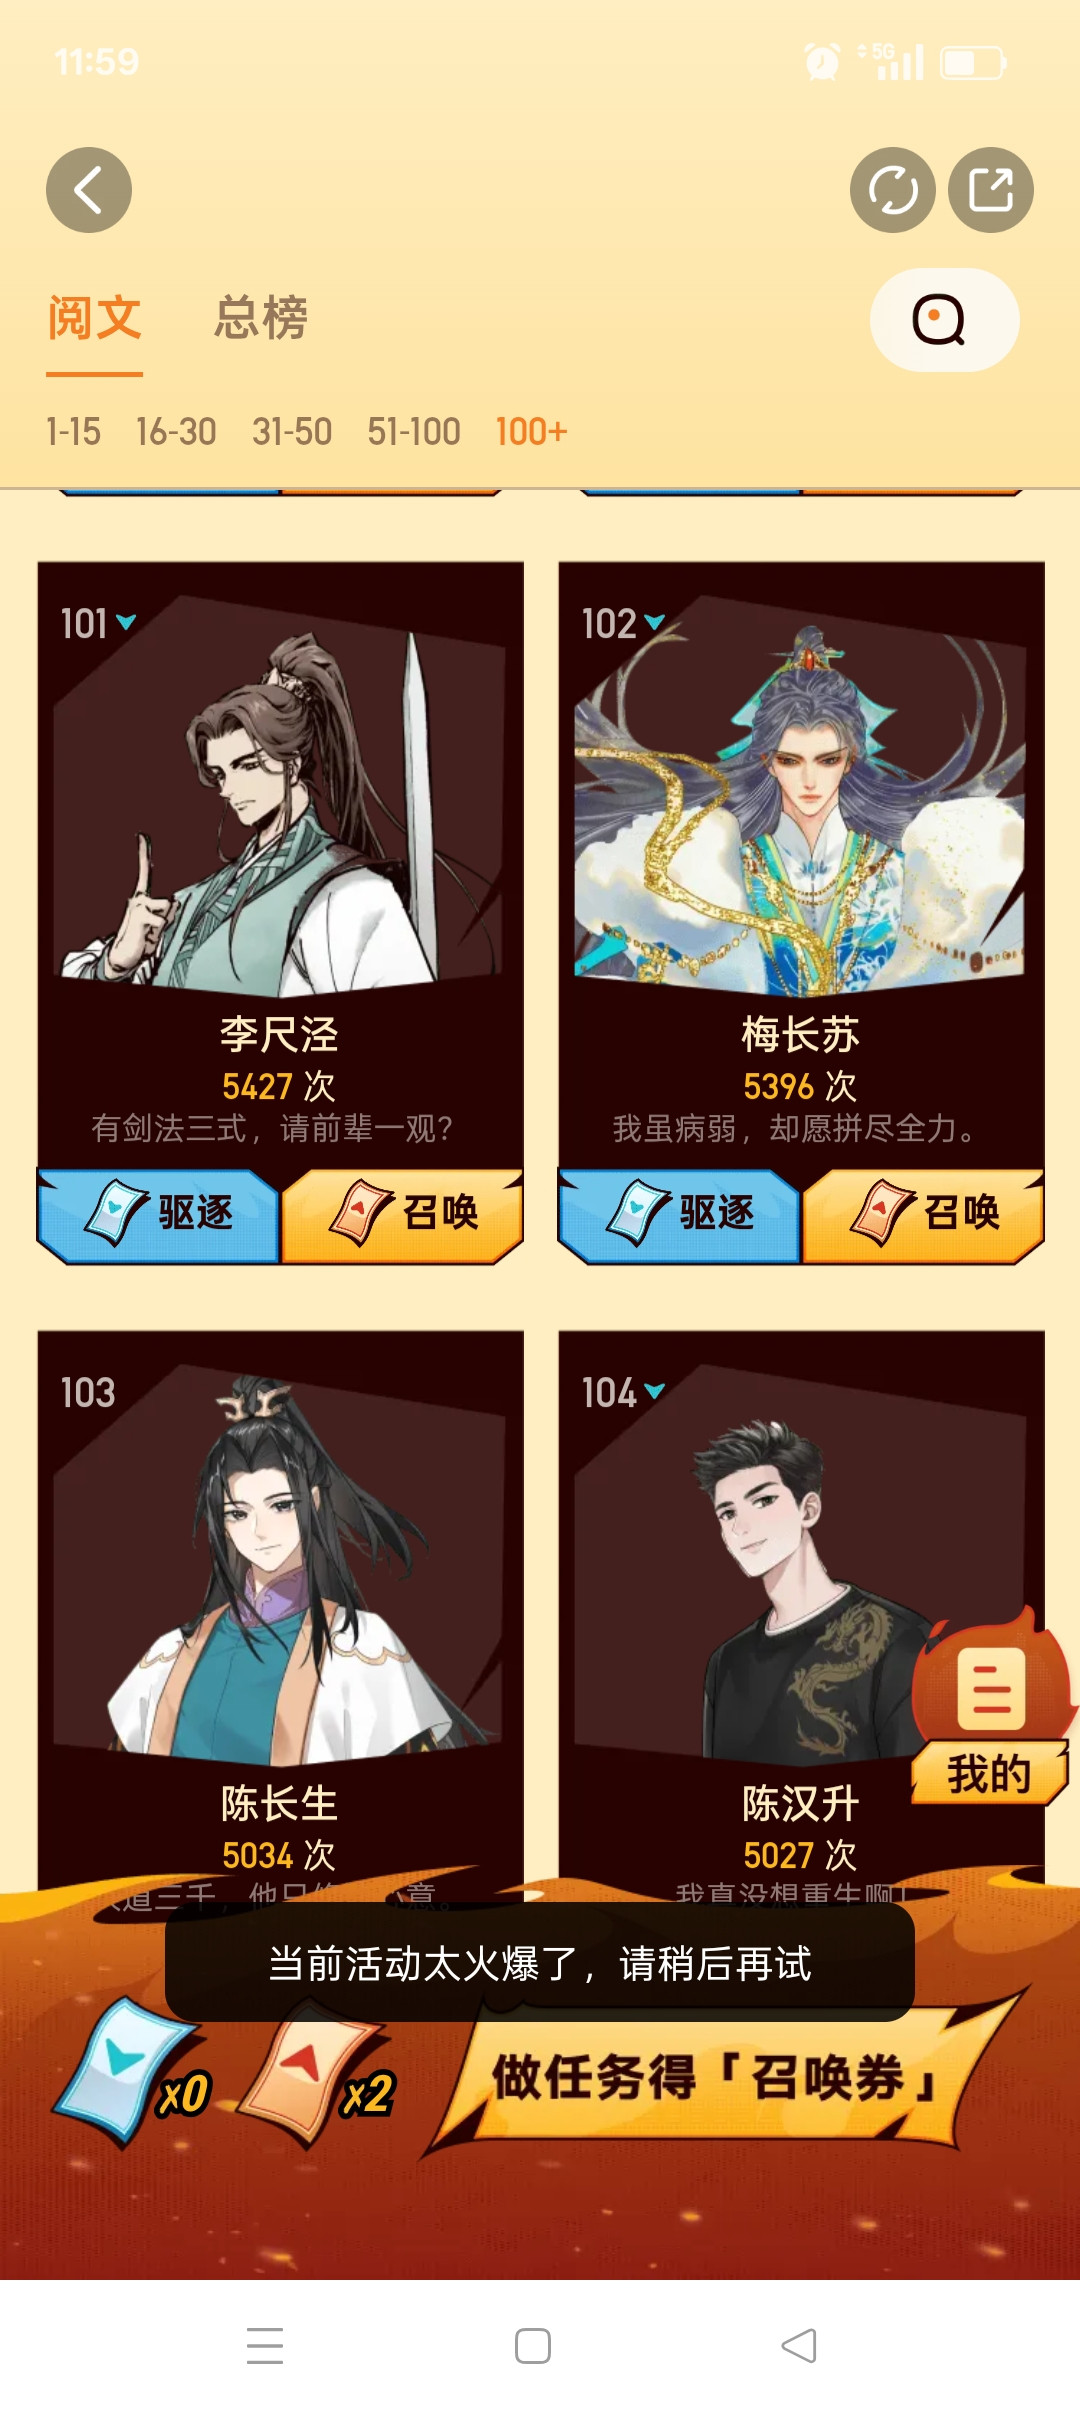Expand rank 101 dropdown arrow
The width and height of the screenshot is (1080, 2412).
click(x=126, y=622)
